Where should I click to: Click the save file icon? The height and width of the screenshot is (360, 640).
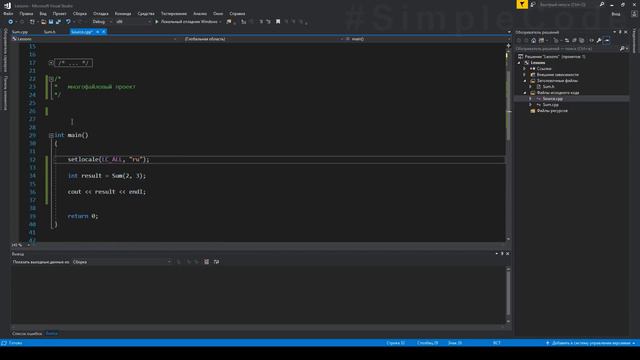(51, 22)
